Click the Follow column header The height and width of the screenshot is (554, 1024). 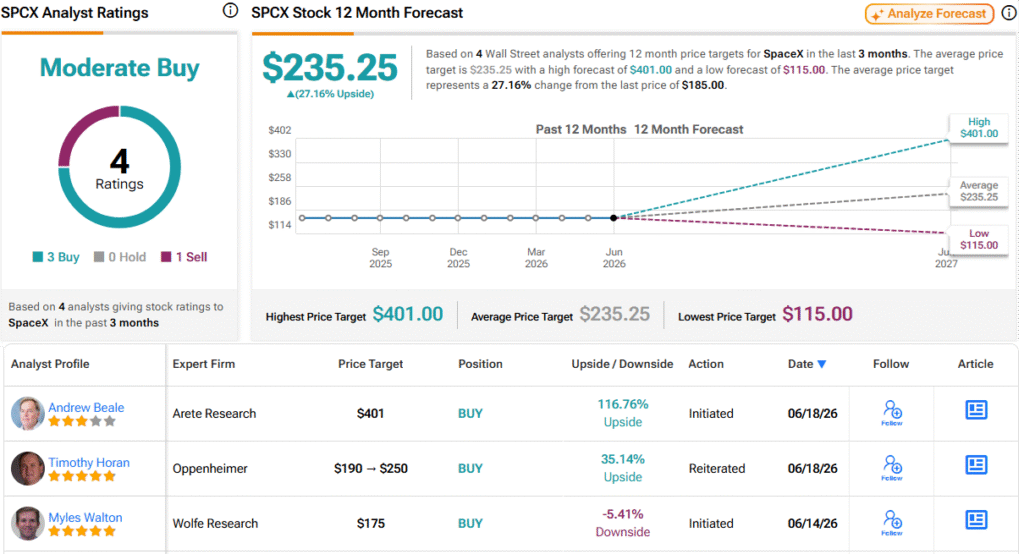(891, 364)
